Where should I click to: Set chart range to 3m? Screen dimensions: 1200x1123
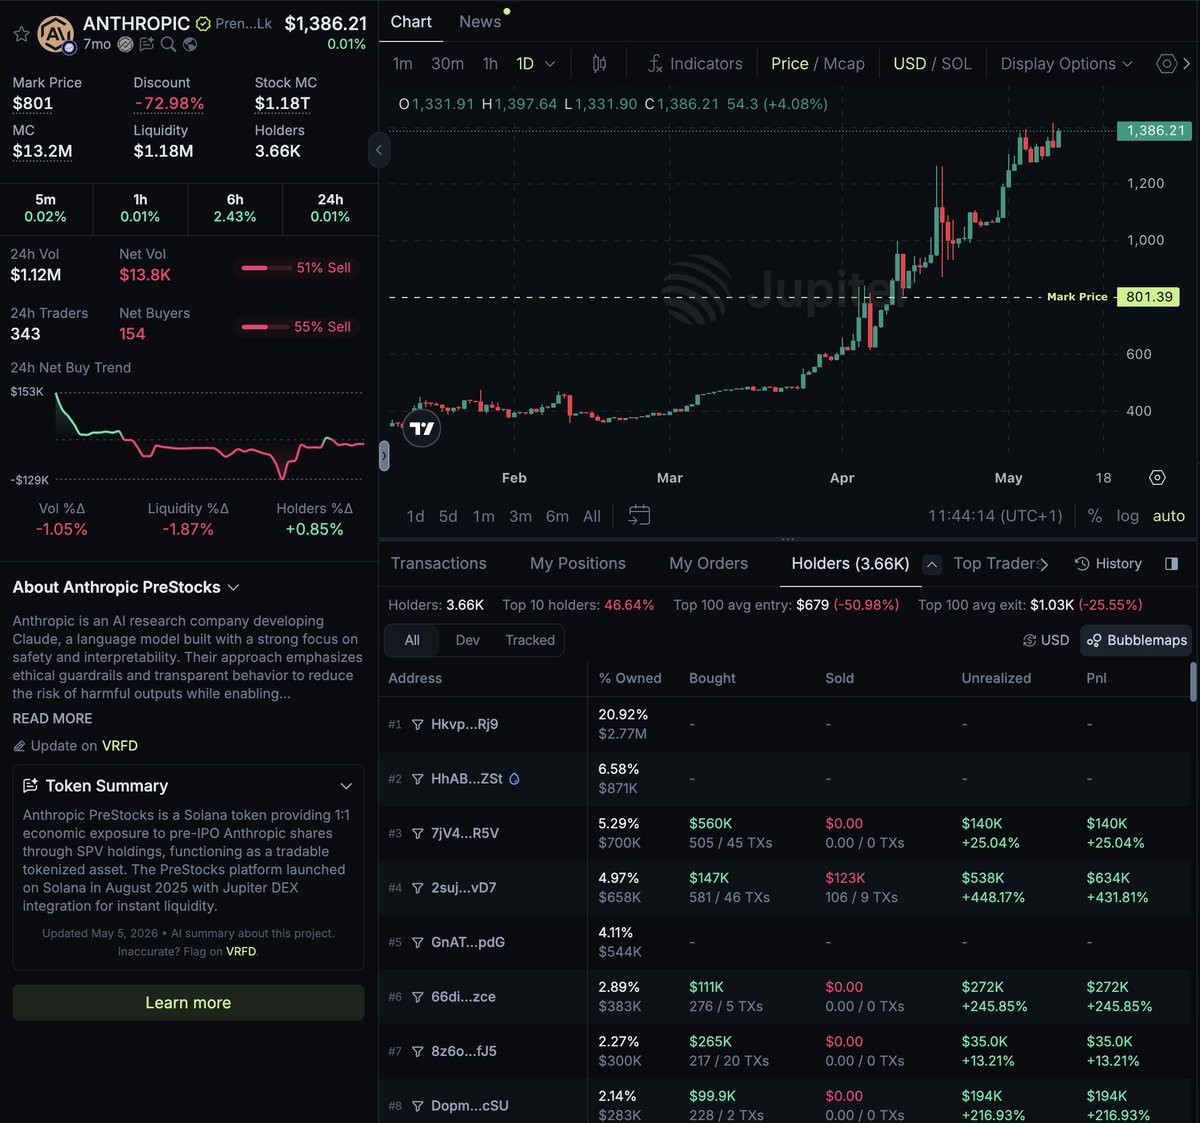520,516
